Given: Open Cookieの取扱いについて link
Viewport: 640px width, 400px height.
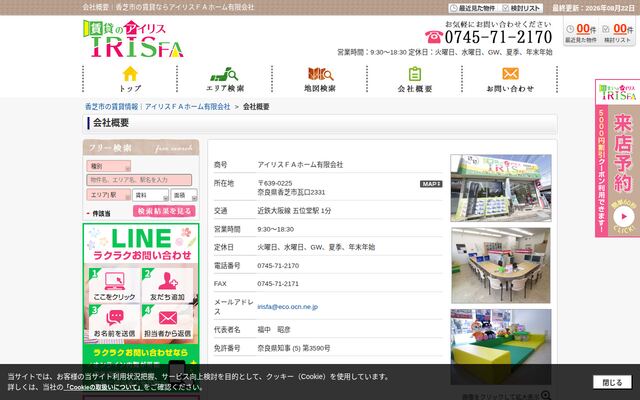Looking at the screenshot, I should coord(103,387).
